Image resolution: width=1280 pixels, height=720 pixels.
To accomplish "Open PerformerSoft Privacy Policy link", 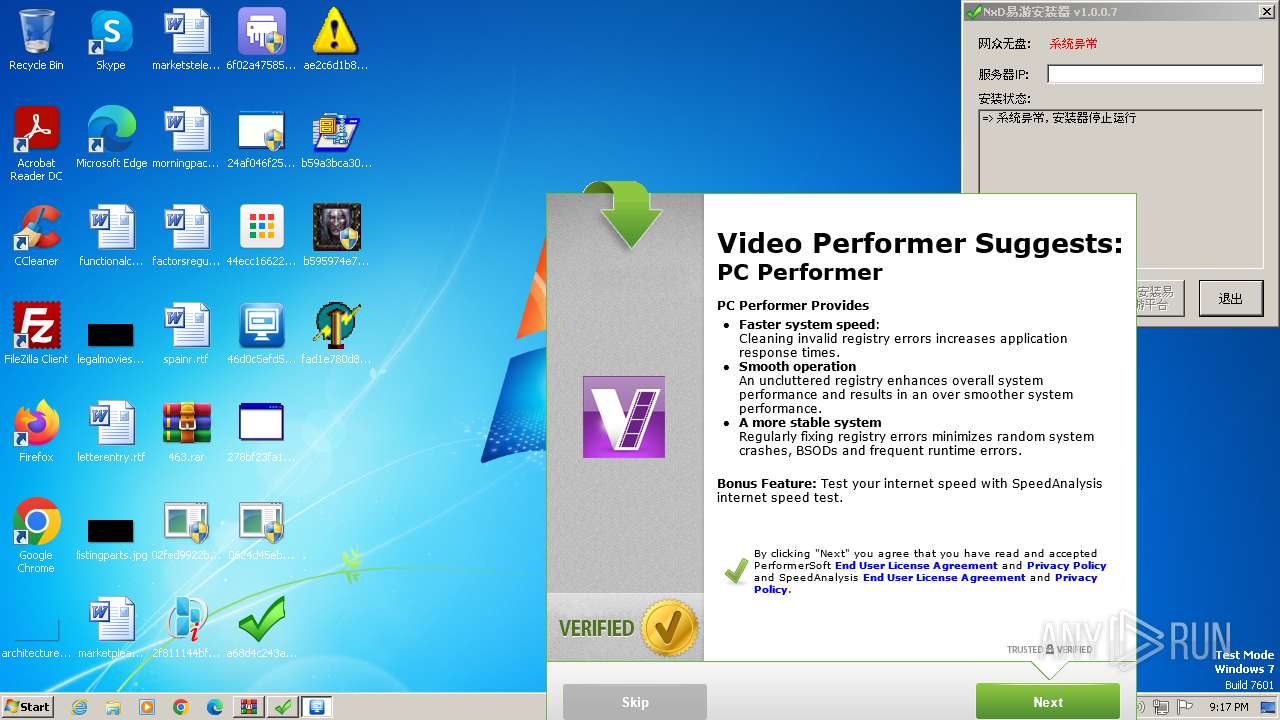I will (x=1066, y=566).
